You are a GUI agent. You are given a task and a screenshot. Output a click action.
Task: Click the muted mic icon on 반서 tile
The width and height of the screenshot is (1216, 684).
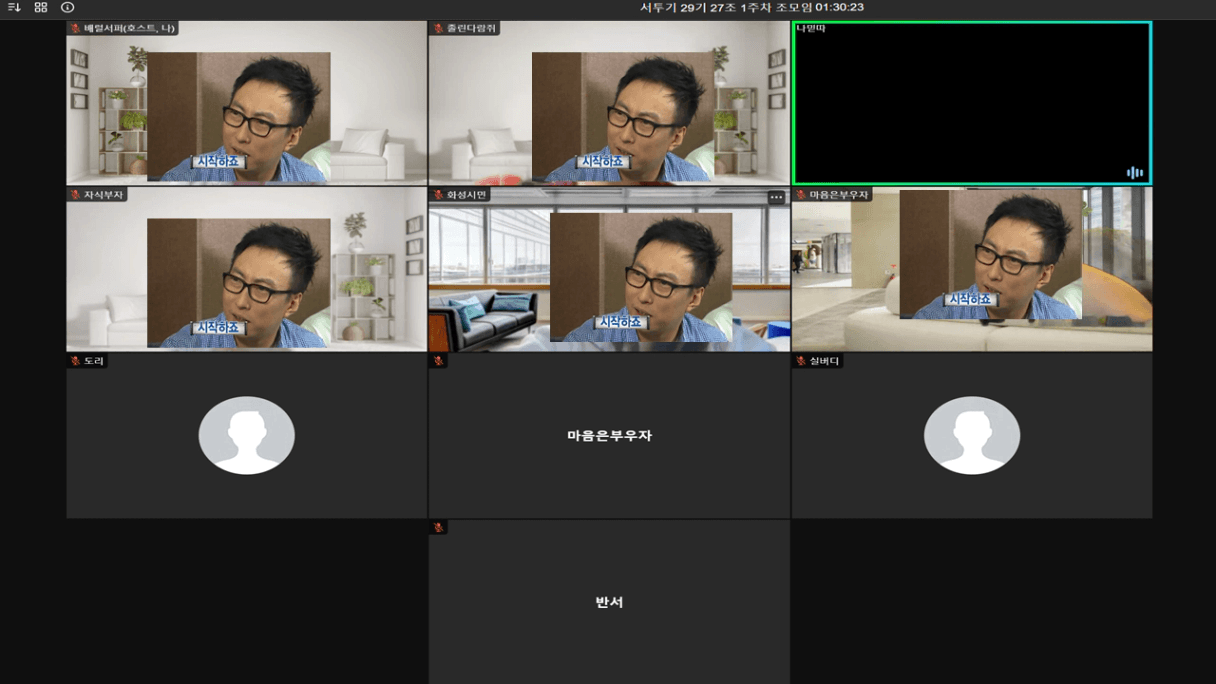pyautogui.click(x=438, y=527)
